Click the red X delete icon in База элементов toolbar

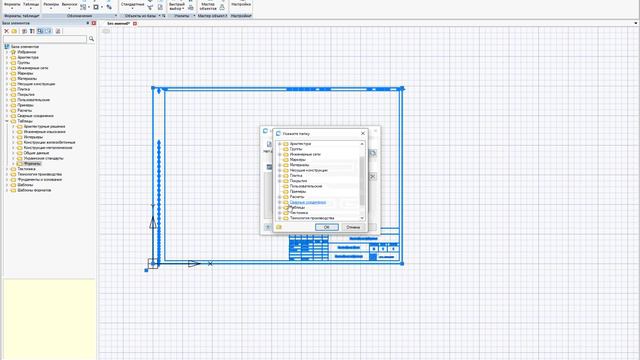coord(6,31)
